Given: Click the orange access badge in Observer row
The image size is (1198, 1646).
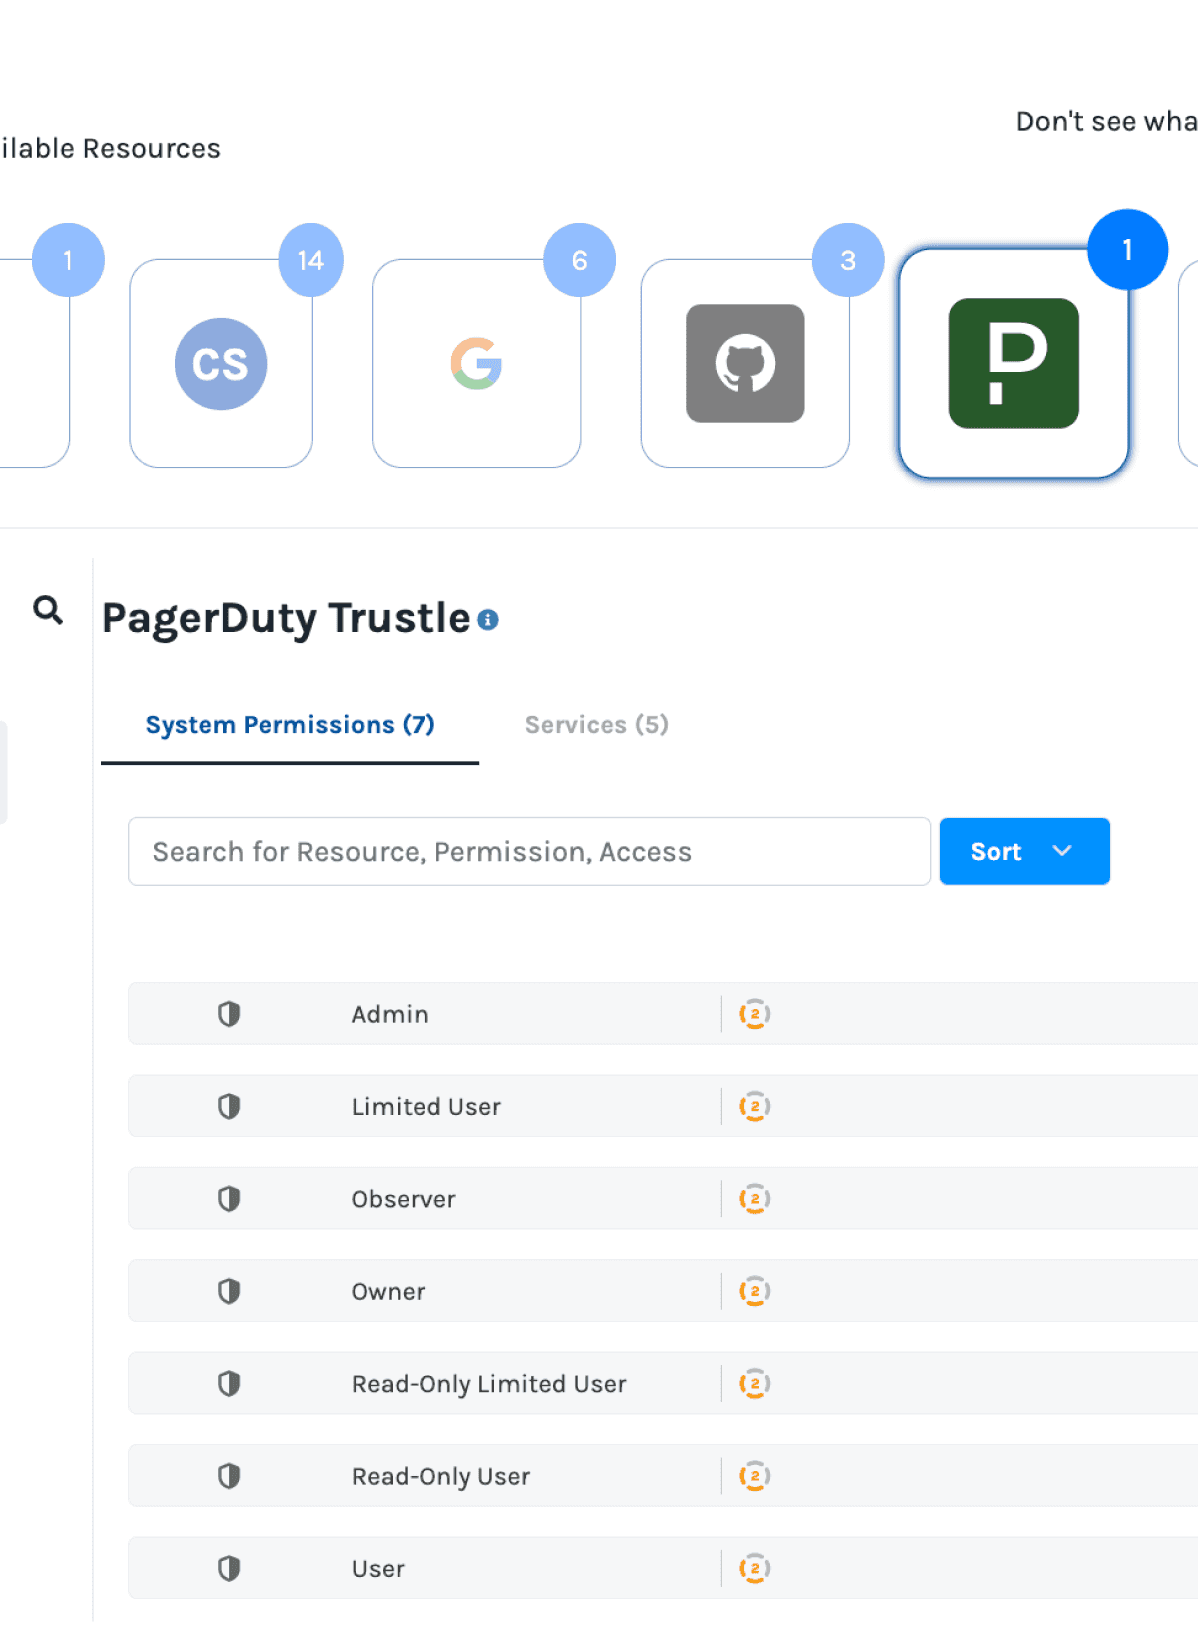Looking at the screenshot, I should (x=754, y=1199).
